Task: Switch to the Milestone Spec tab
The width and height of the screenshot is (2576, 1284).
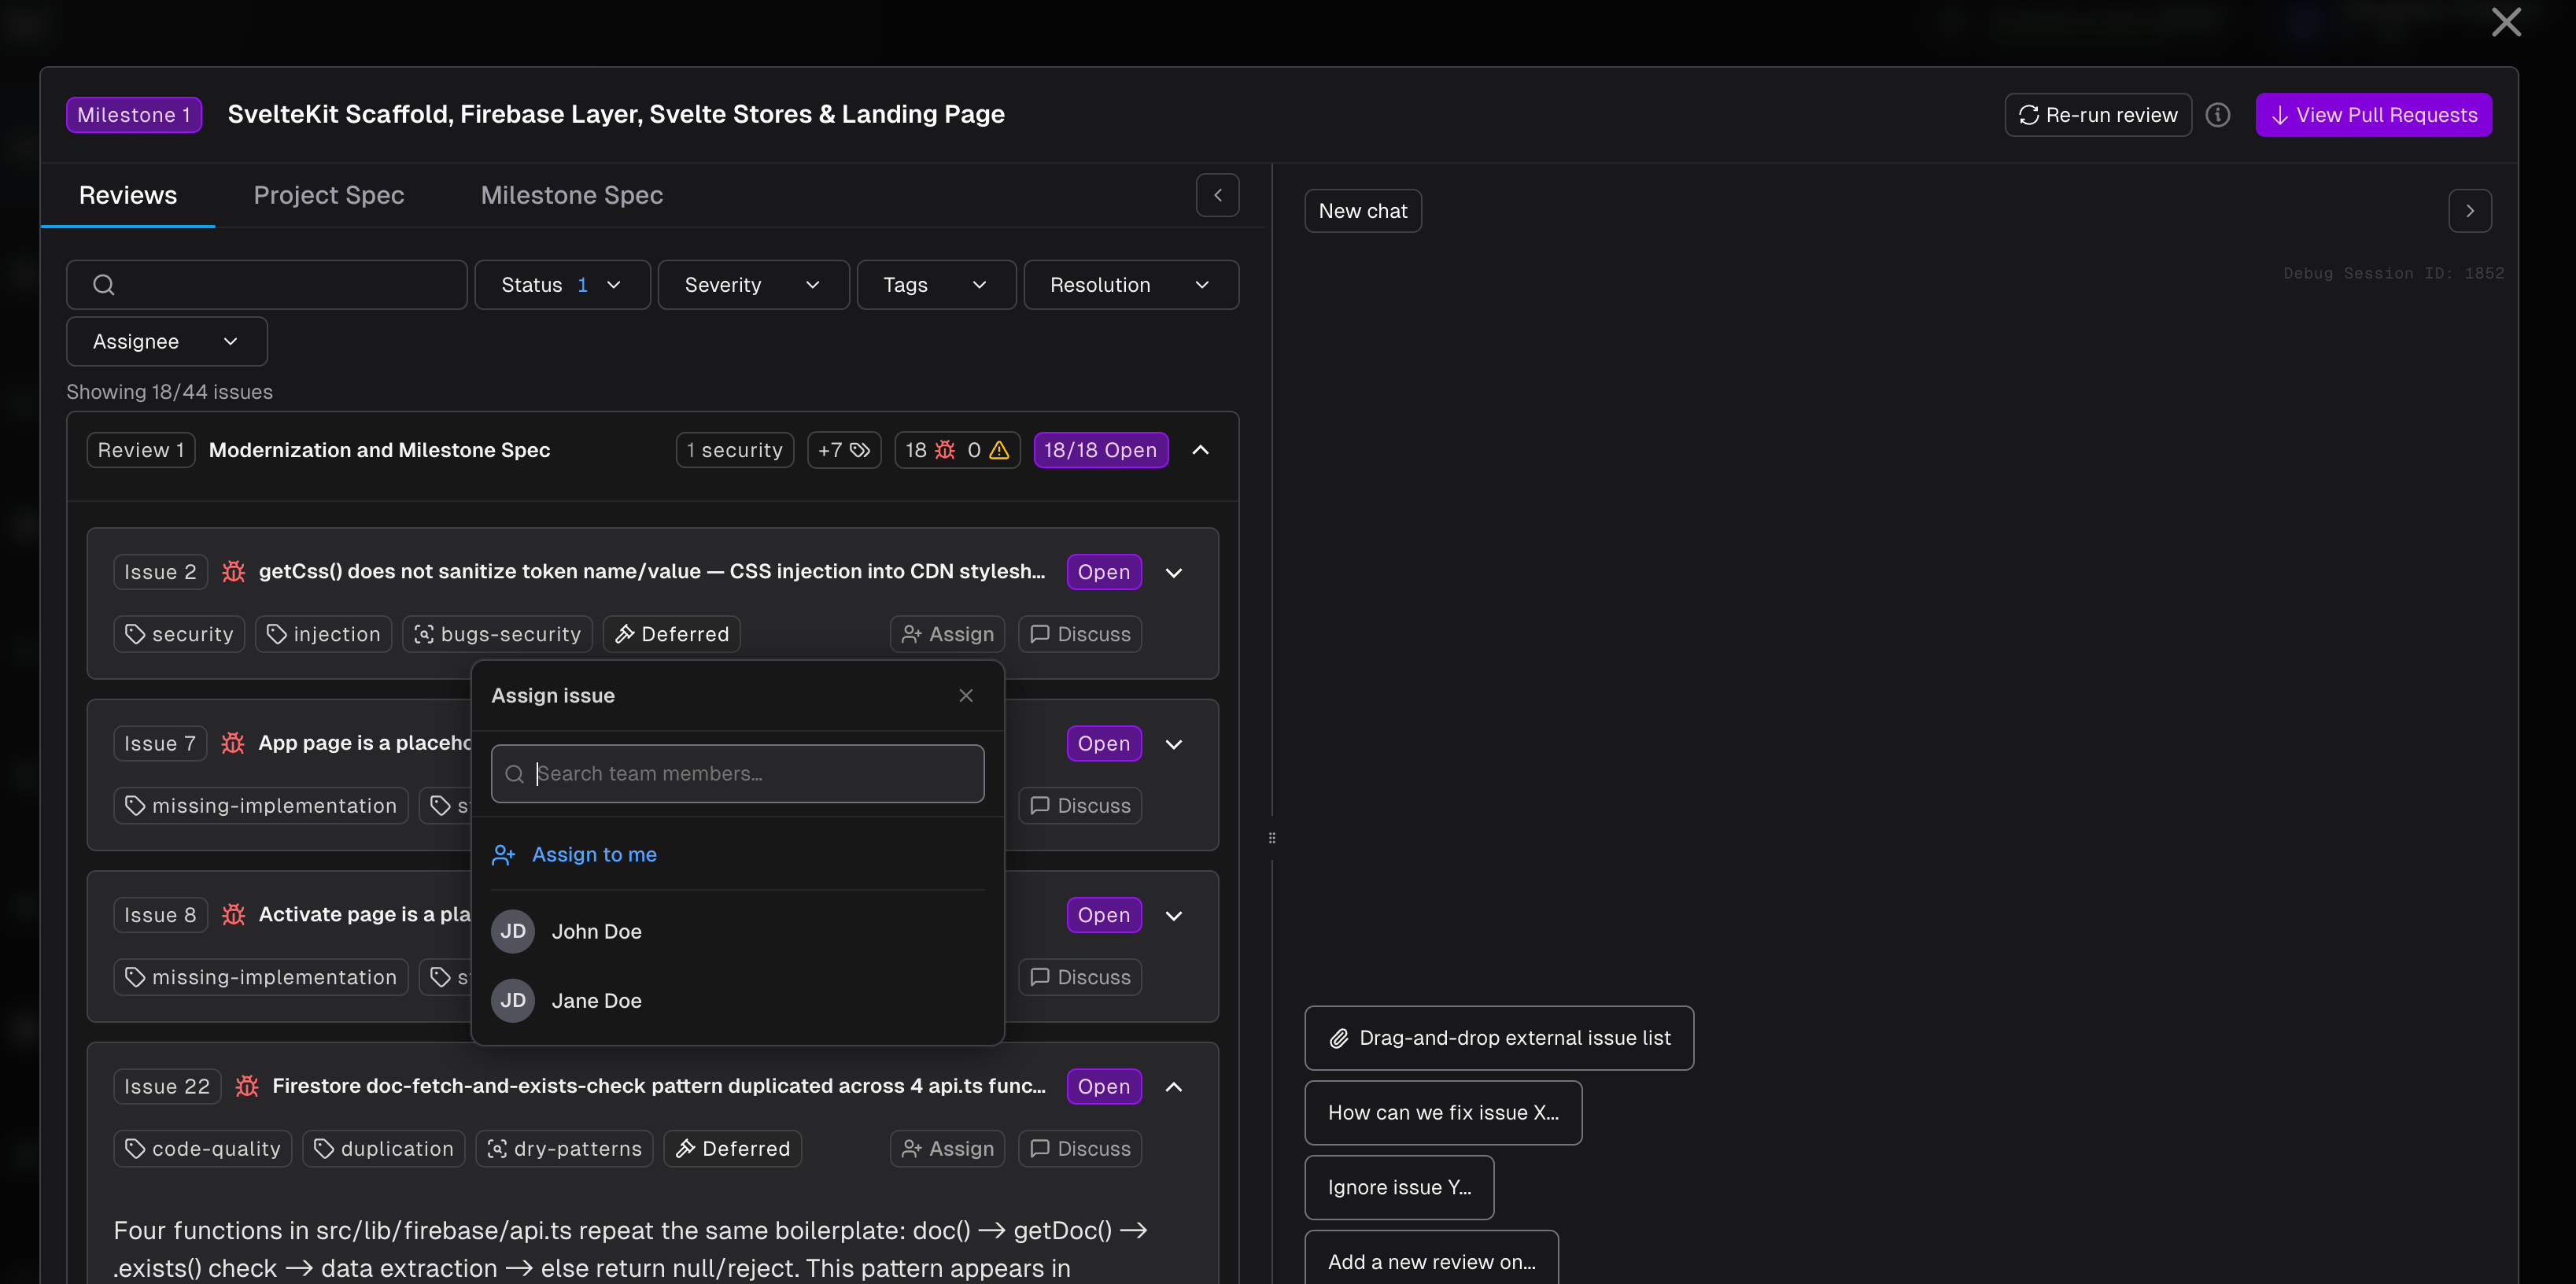Action: click(572, 195)
